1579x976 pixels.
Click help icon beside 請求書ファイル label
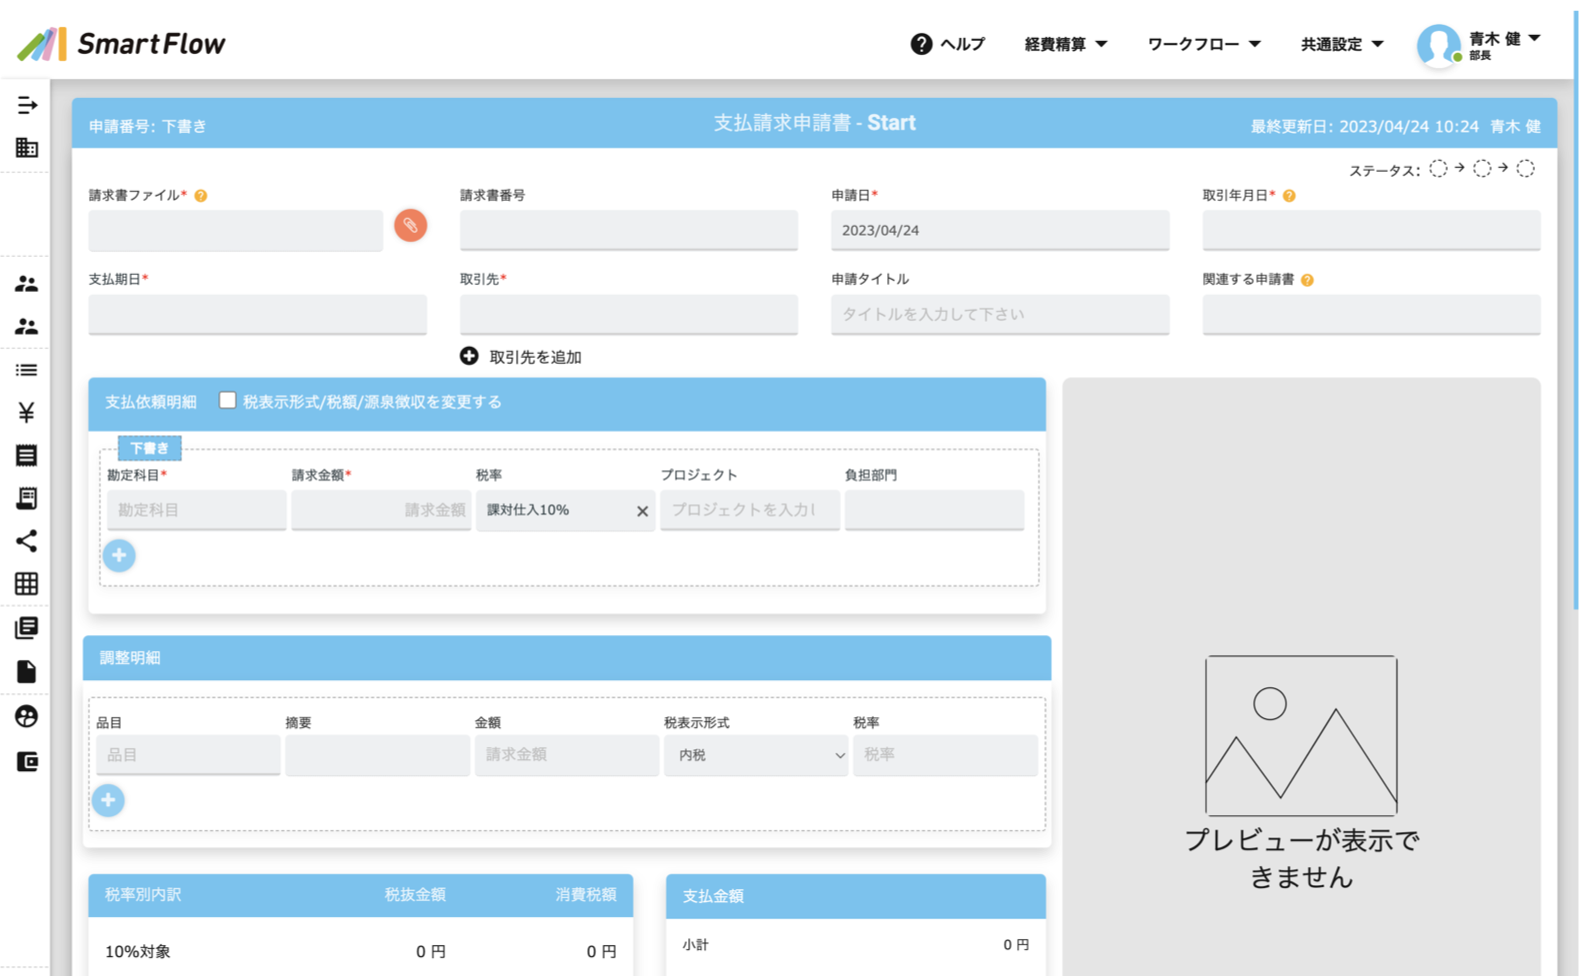[x=201, y=196]
